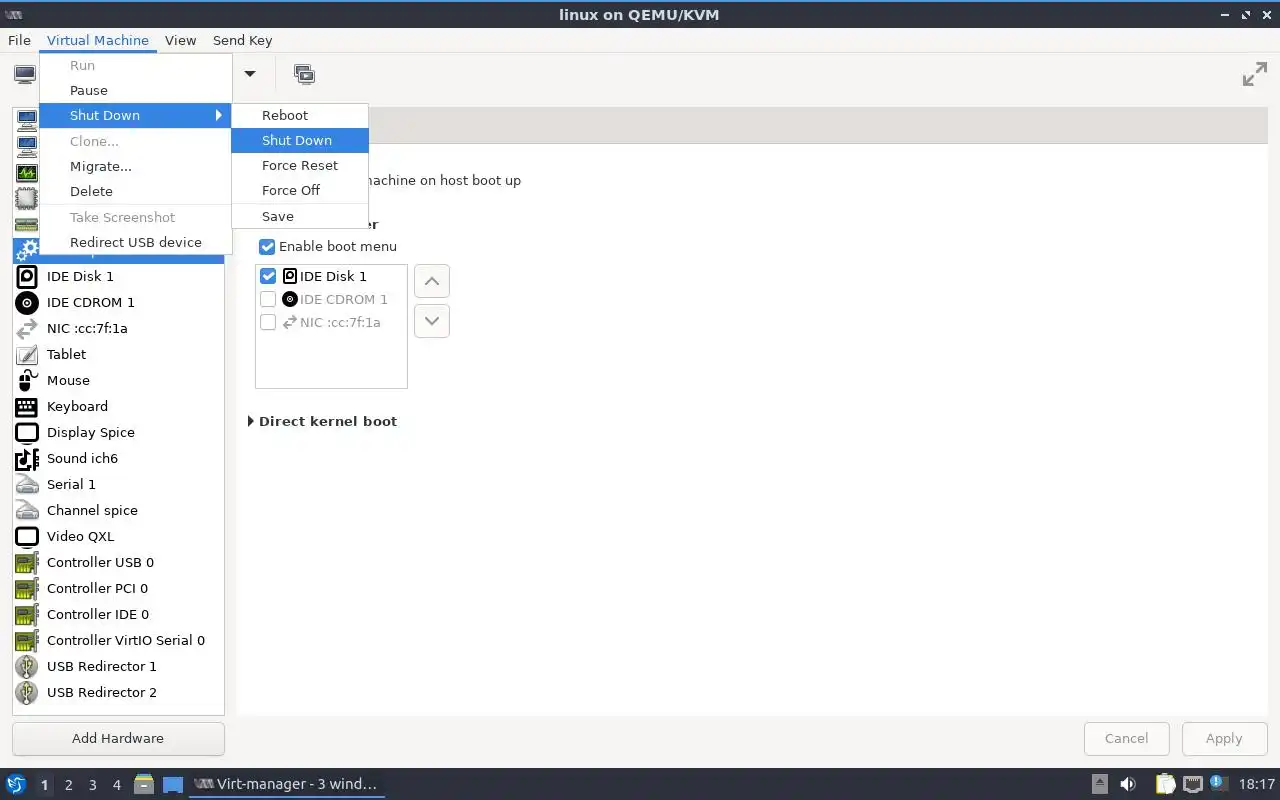Switch to workspace 2 on taskbar

[68, 784]
